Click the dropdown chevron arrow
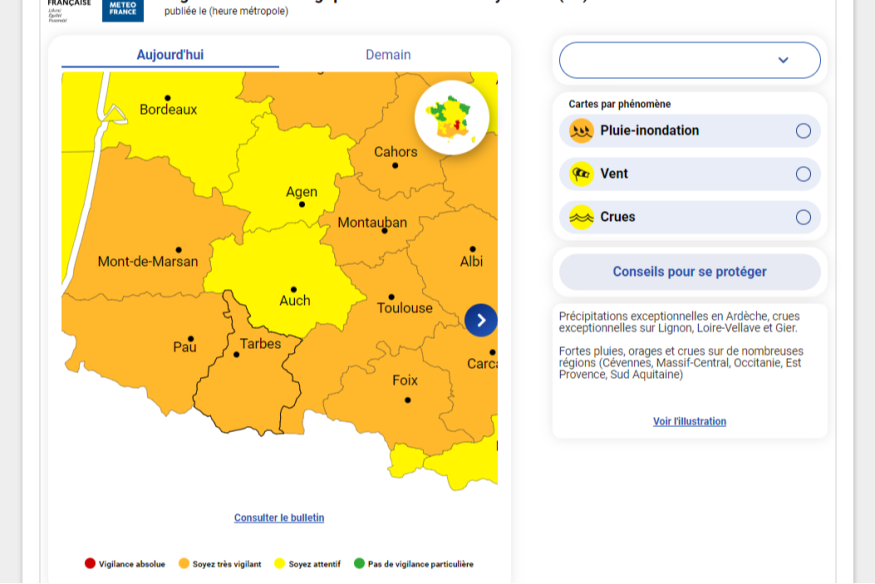The image size is (875, 584). pyautogui.click(x=783, y=60)
